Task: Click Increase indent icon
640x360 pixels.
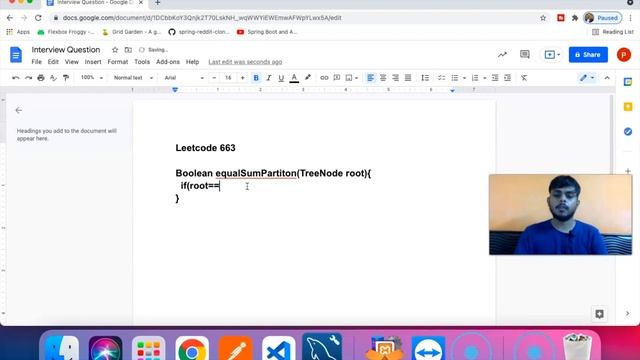Action: pyautogui.click(x=507, y=78)
